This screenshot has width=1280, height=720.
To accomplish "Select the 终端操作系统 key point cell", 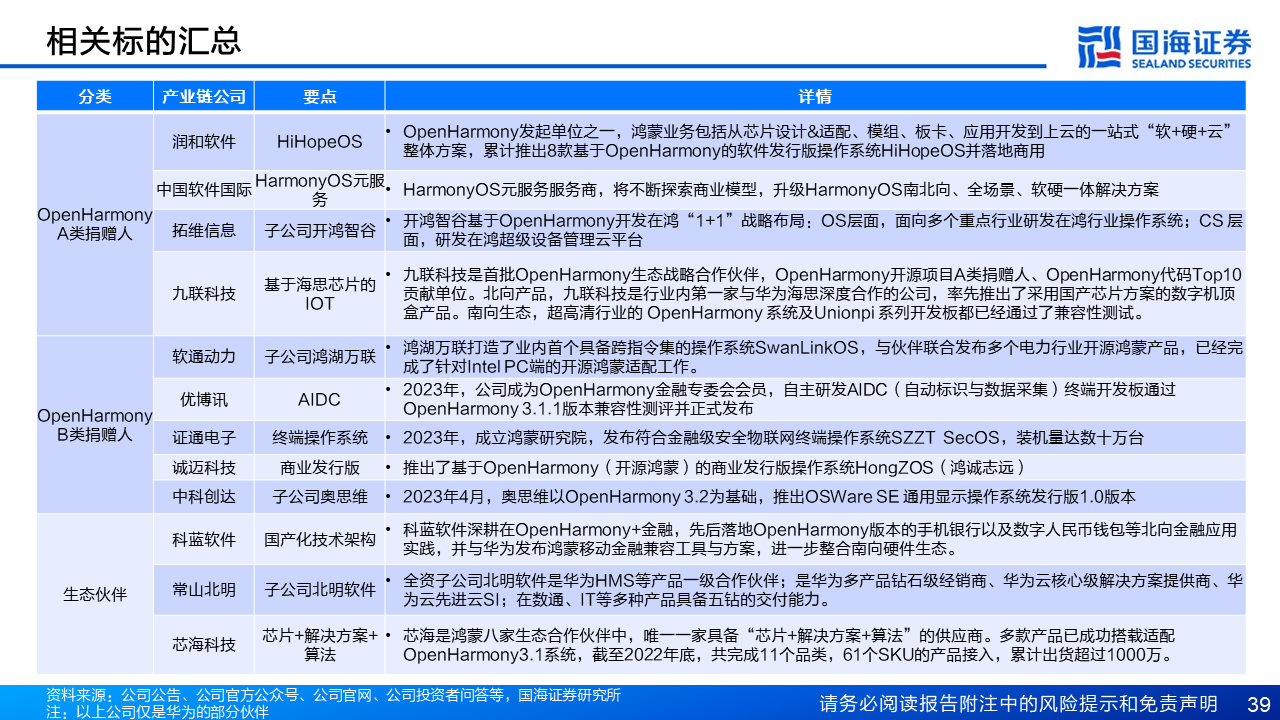I will [x=320, y=437].
